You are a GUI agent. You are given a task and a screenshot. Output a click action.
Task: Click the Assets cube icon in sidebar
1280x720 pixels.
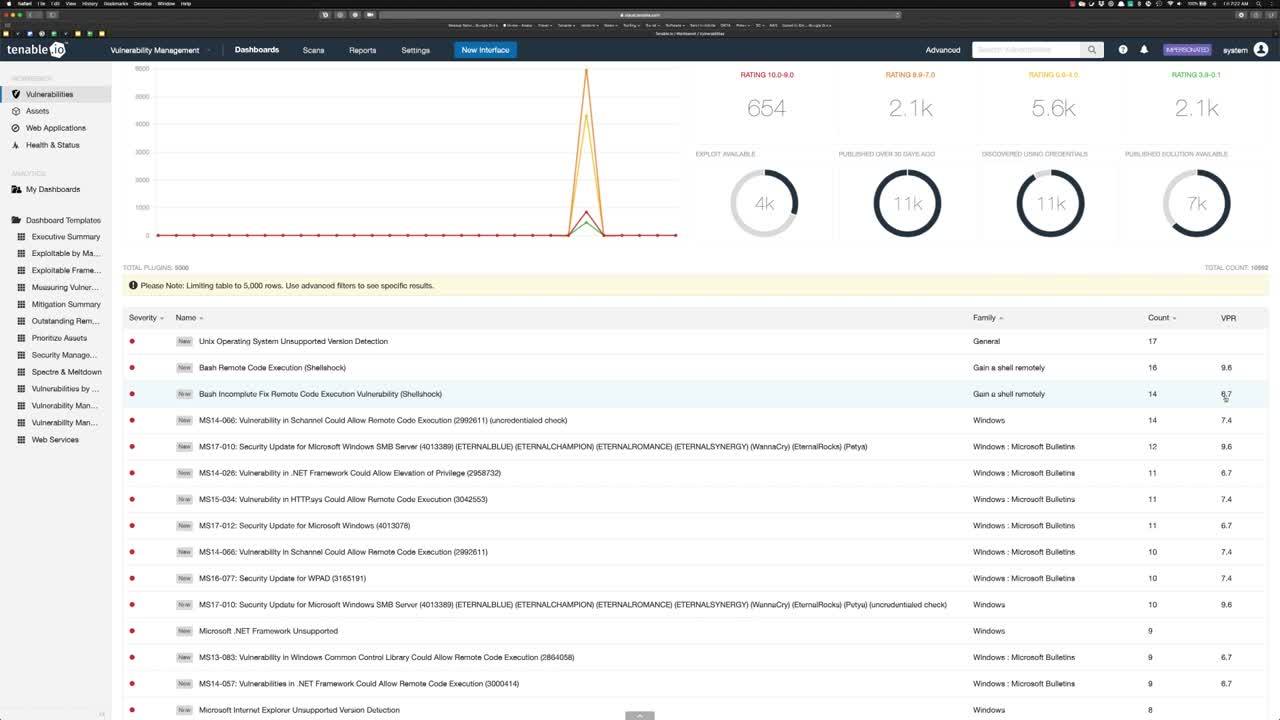[x=16, y=111]
